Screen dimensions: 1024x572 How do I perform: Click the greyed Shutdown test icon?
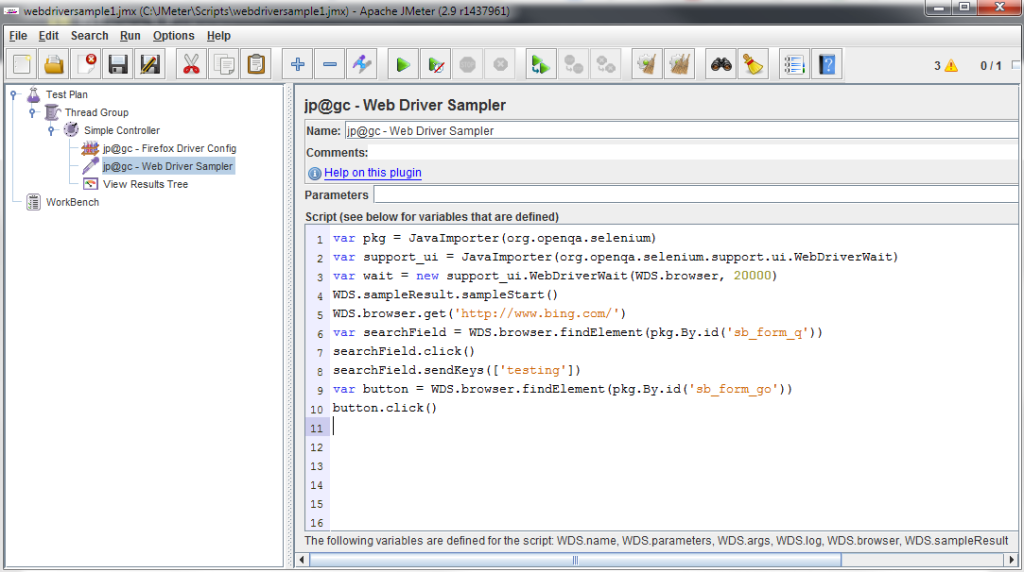click(500, 65)
